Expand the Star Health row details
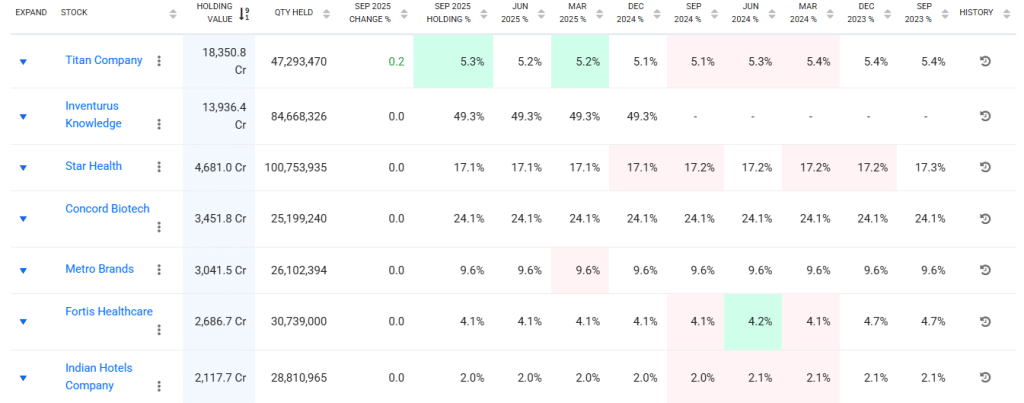 pos(23,168)
